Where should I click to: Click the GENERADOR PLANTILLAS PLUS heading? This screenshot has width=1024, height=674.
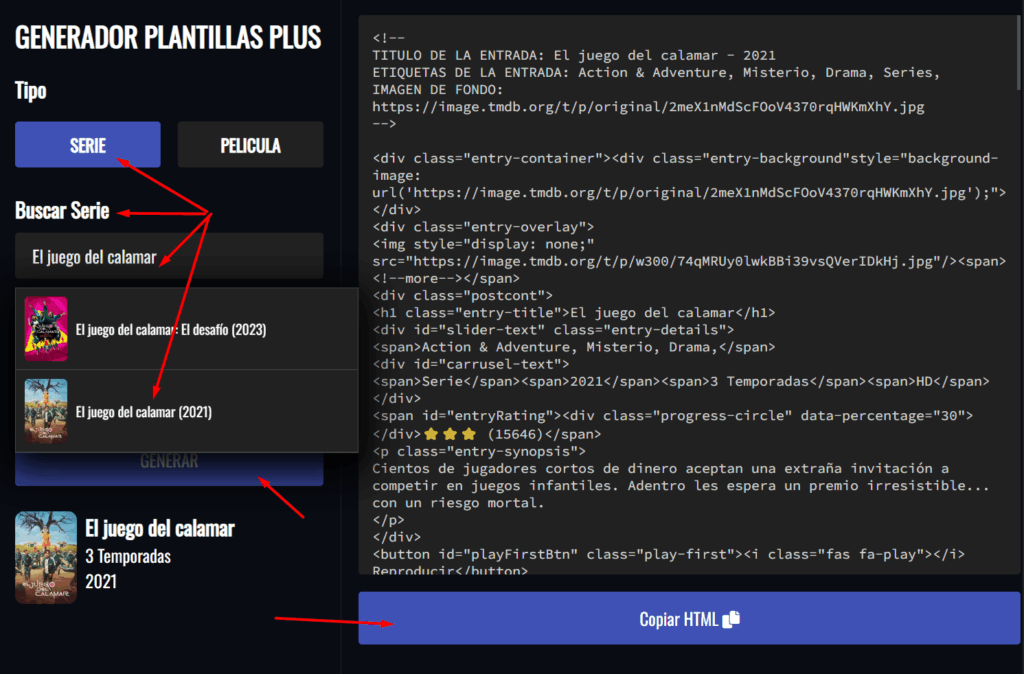pyautogui.click(x=168, y=37)
